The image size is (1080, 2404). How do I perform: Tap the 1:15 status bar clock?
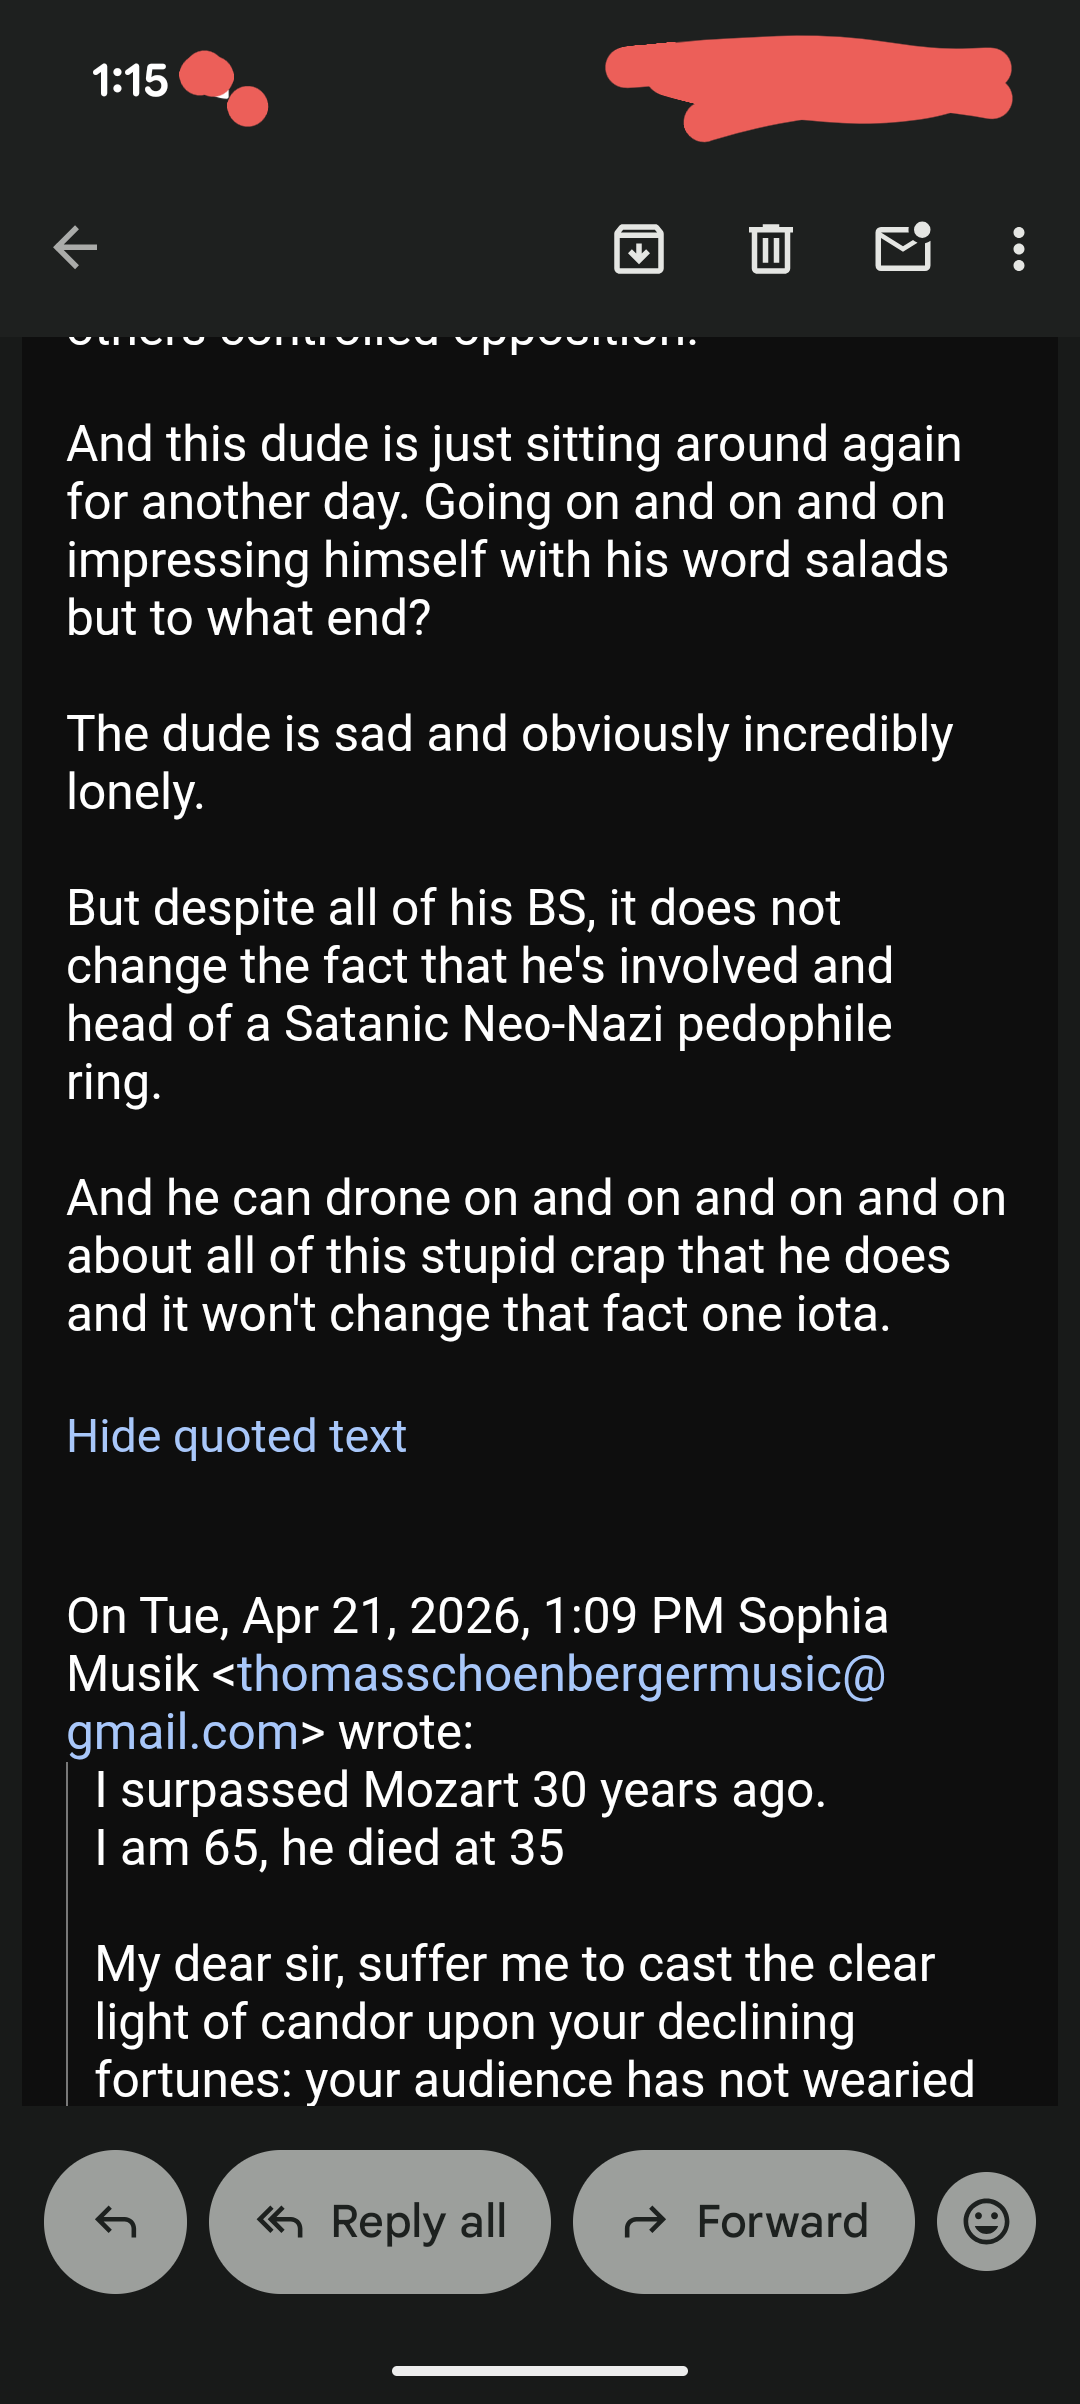click(130, 80)
